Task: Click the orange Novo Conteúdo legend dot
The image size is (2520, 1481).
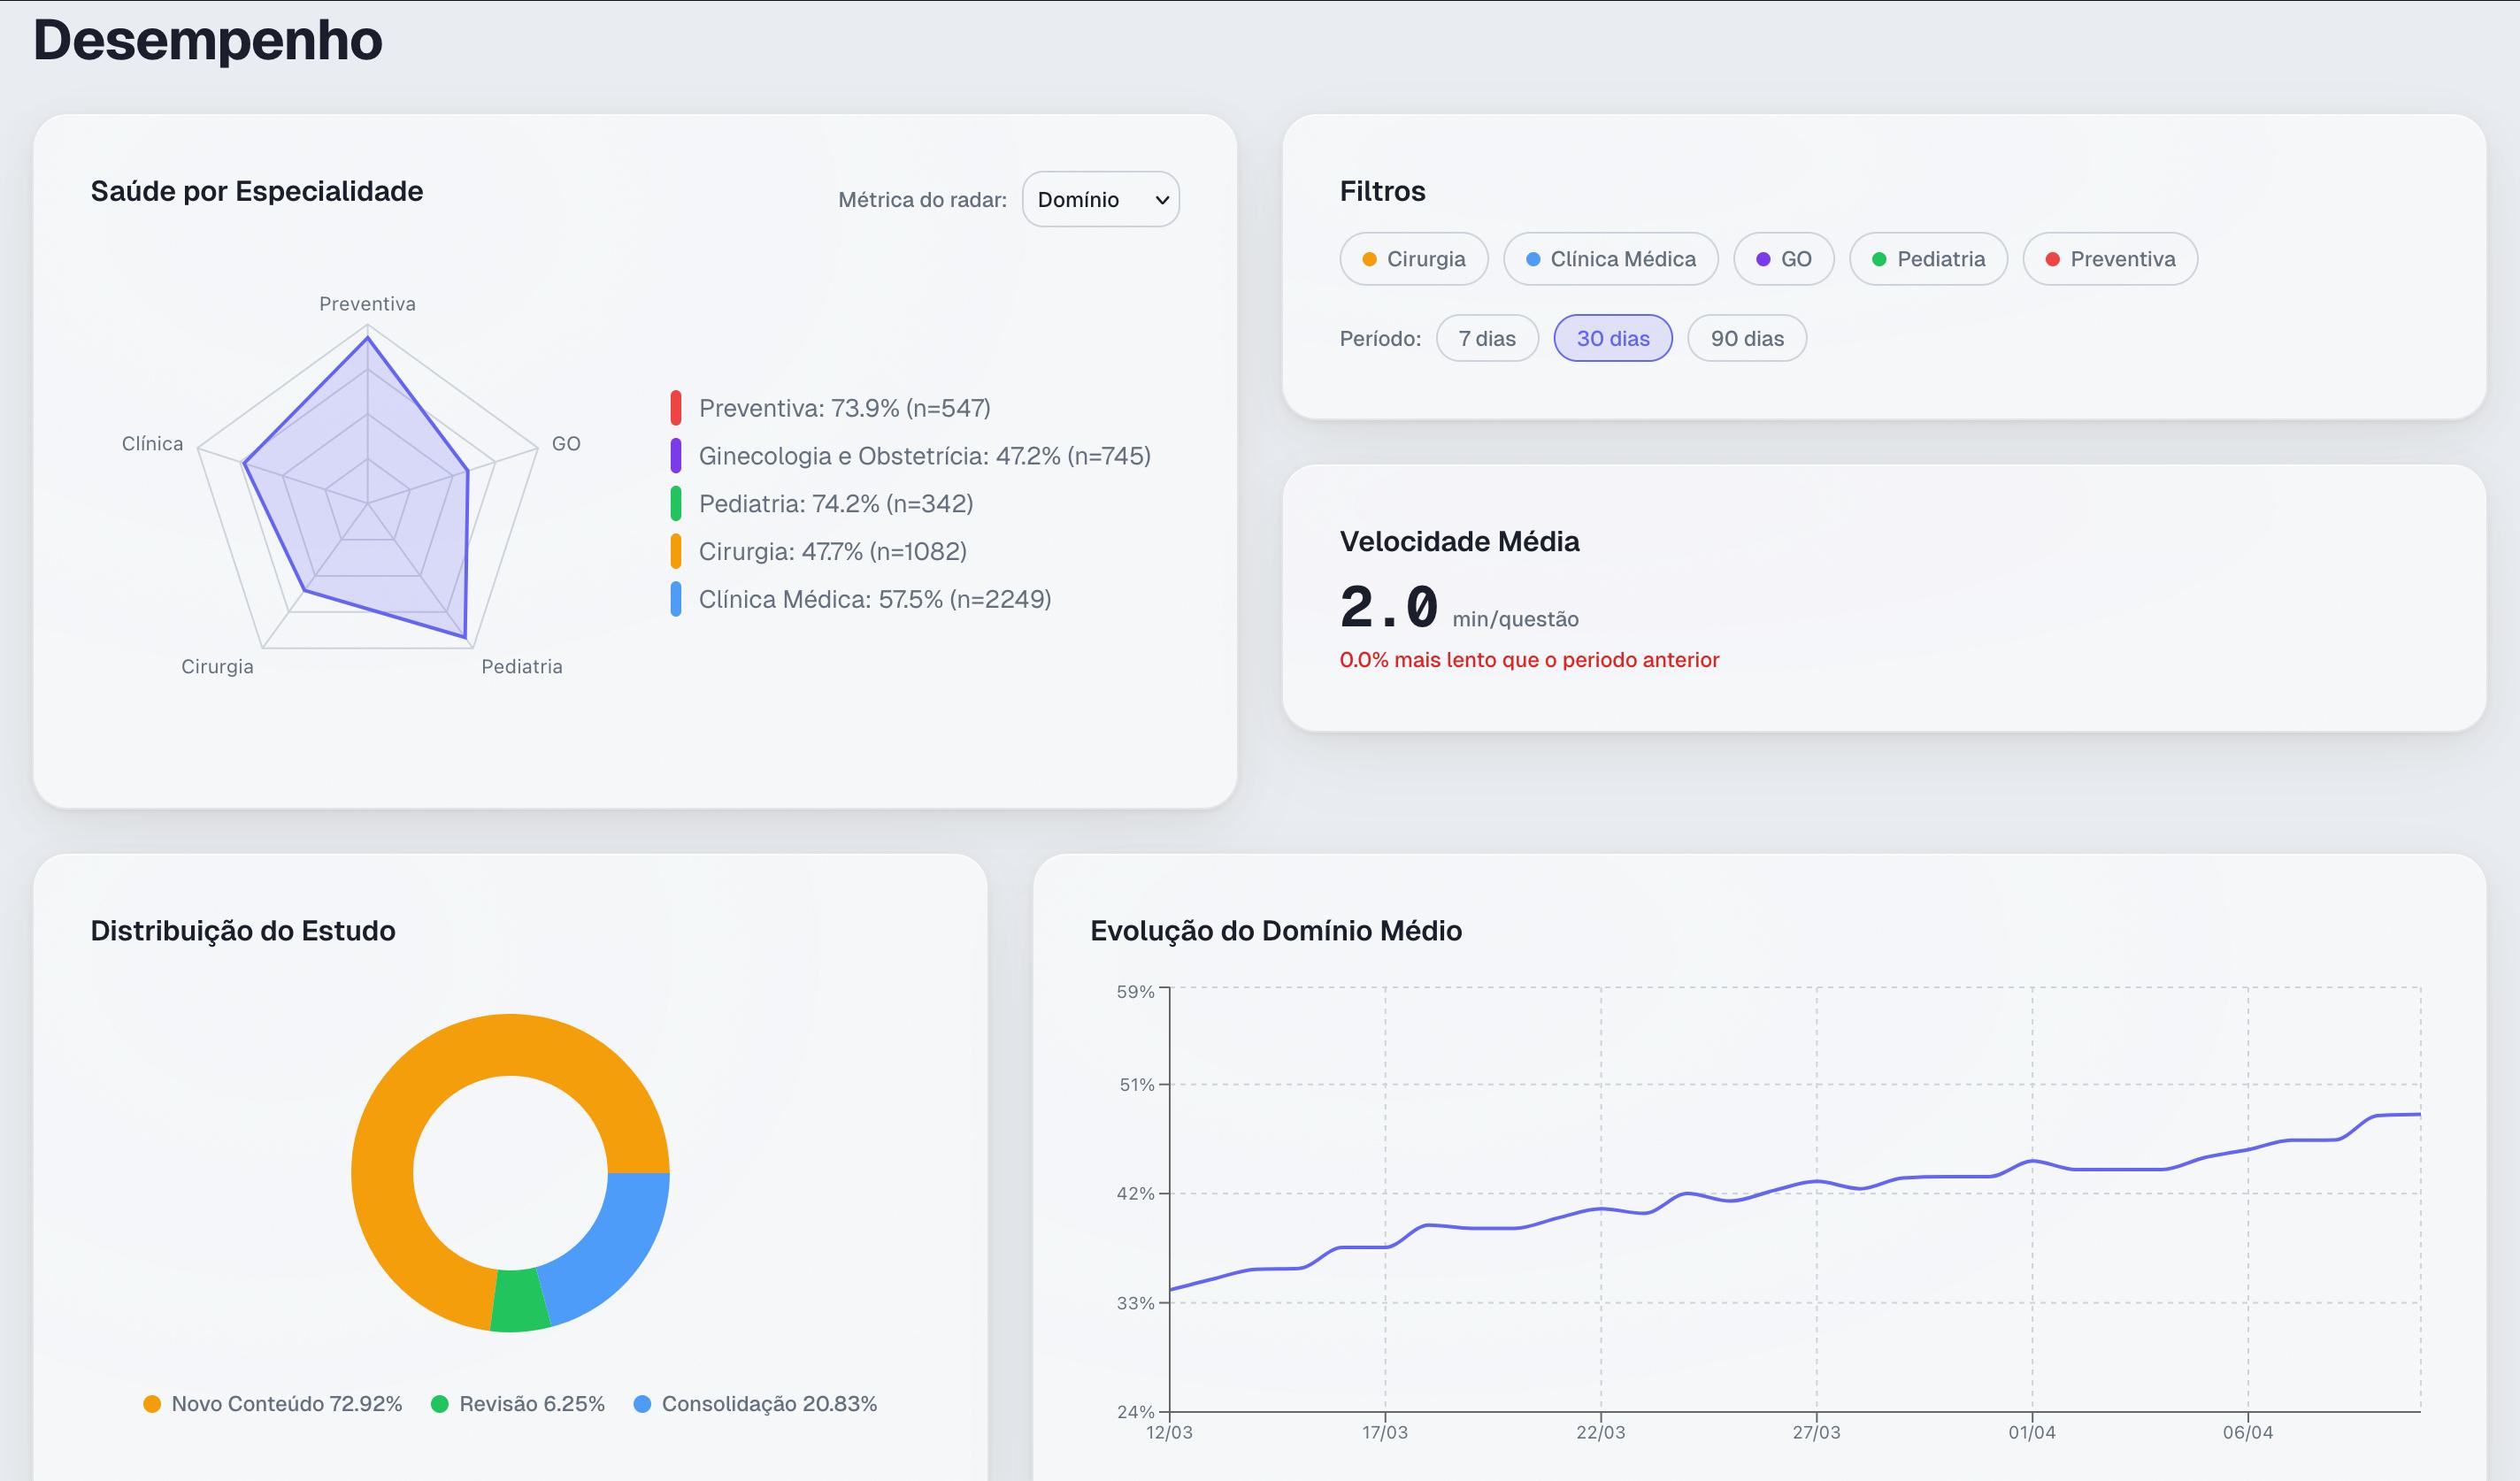Action: click(152, 1403)
